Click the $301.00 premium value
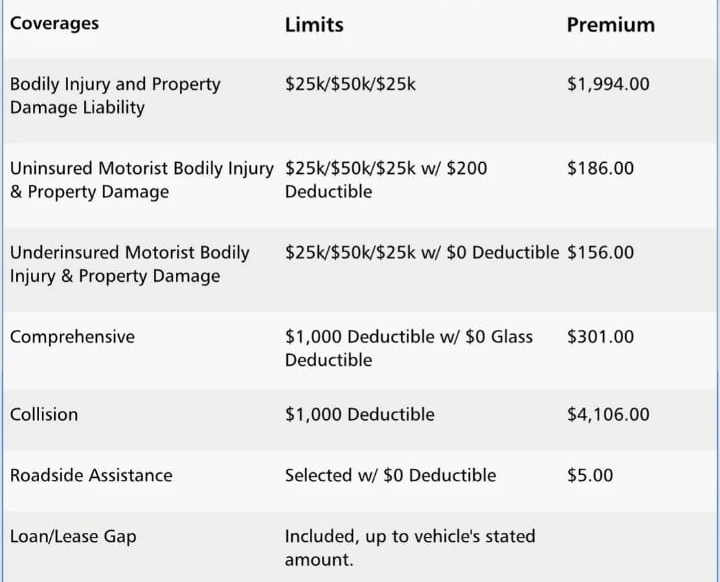Screen dimensions: 720x582 click(600, 337)
